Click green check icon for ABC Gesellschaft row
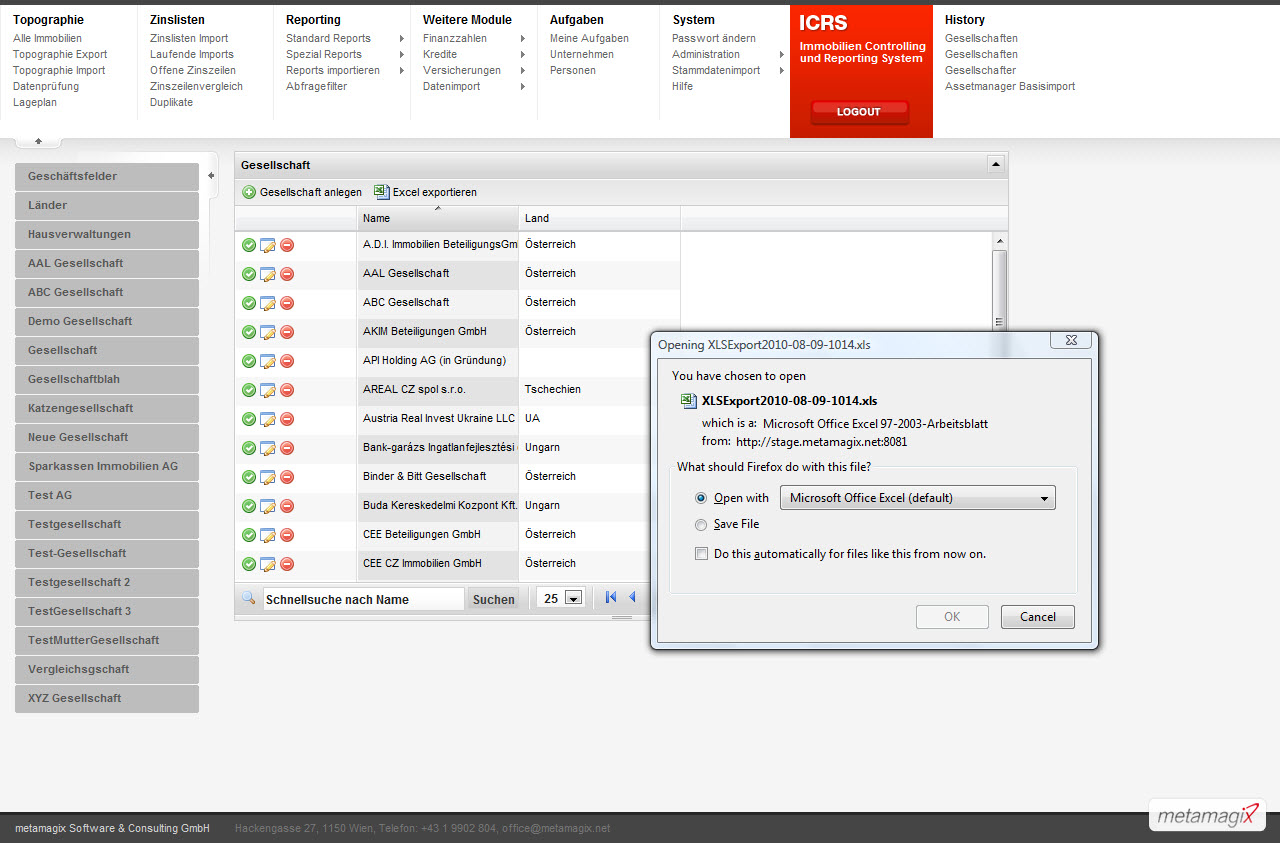The height and width of the screenshot is (843, 1280). tap(249, 303)
